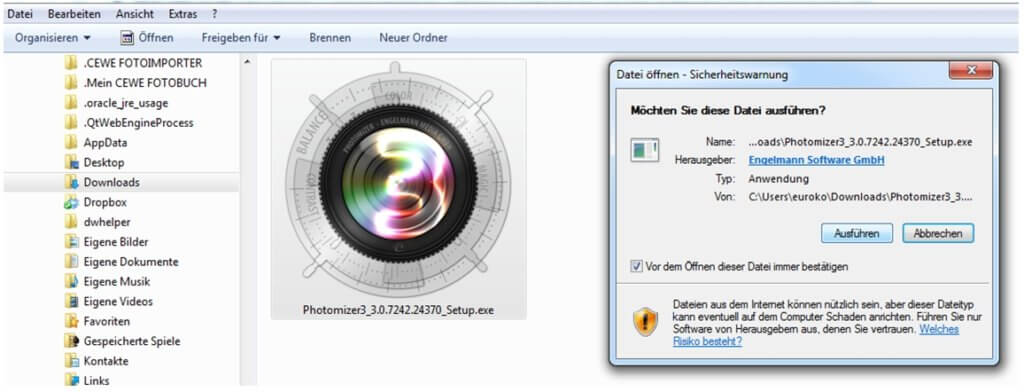Screen dimensions: 1024x392
Task: Click the dwhelper folder icon
Action: point(71,222)
